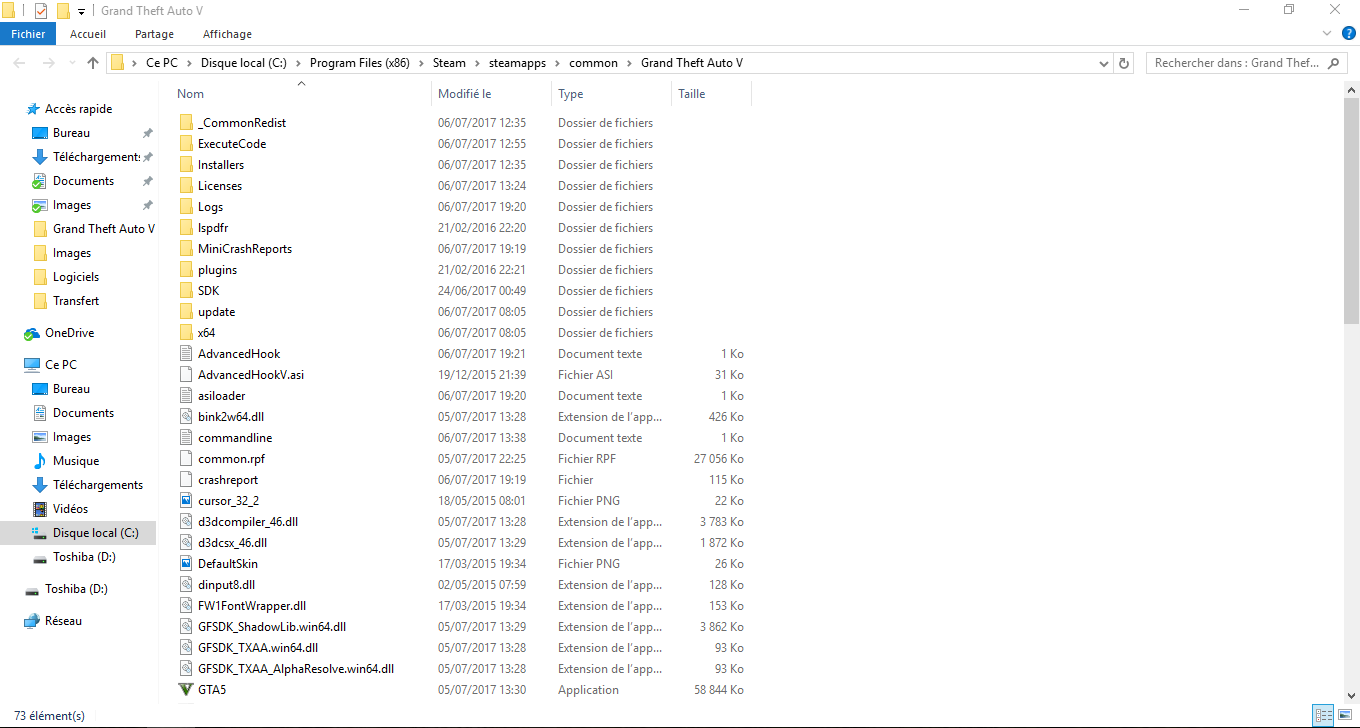
Task: Open Grand Theft Auto V in the sidebar quick access
Action: (x=104, y=229)
